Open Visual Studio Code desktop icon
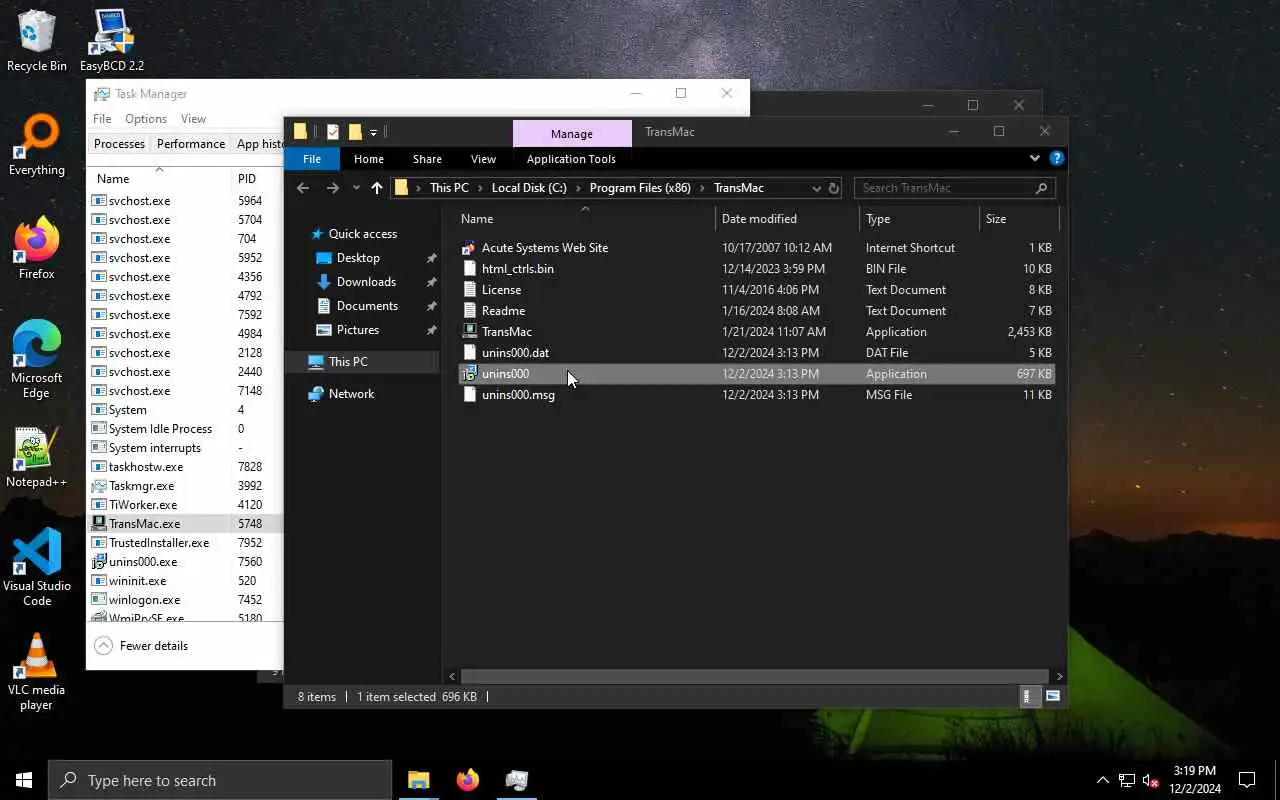This screenshot has width=1280, height=800. [x=36, y=568]
